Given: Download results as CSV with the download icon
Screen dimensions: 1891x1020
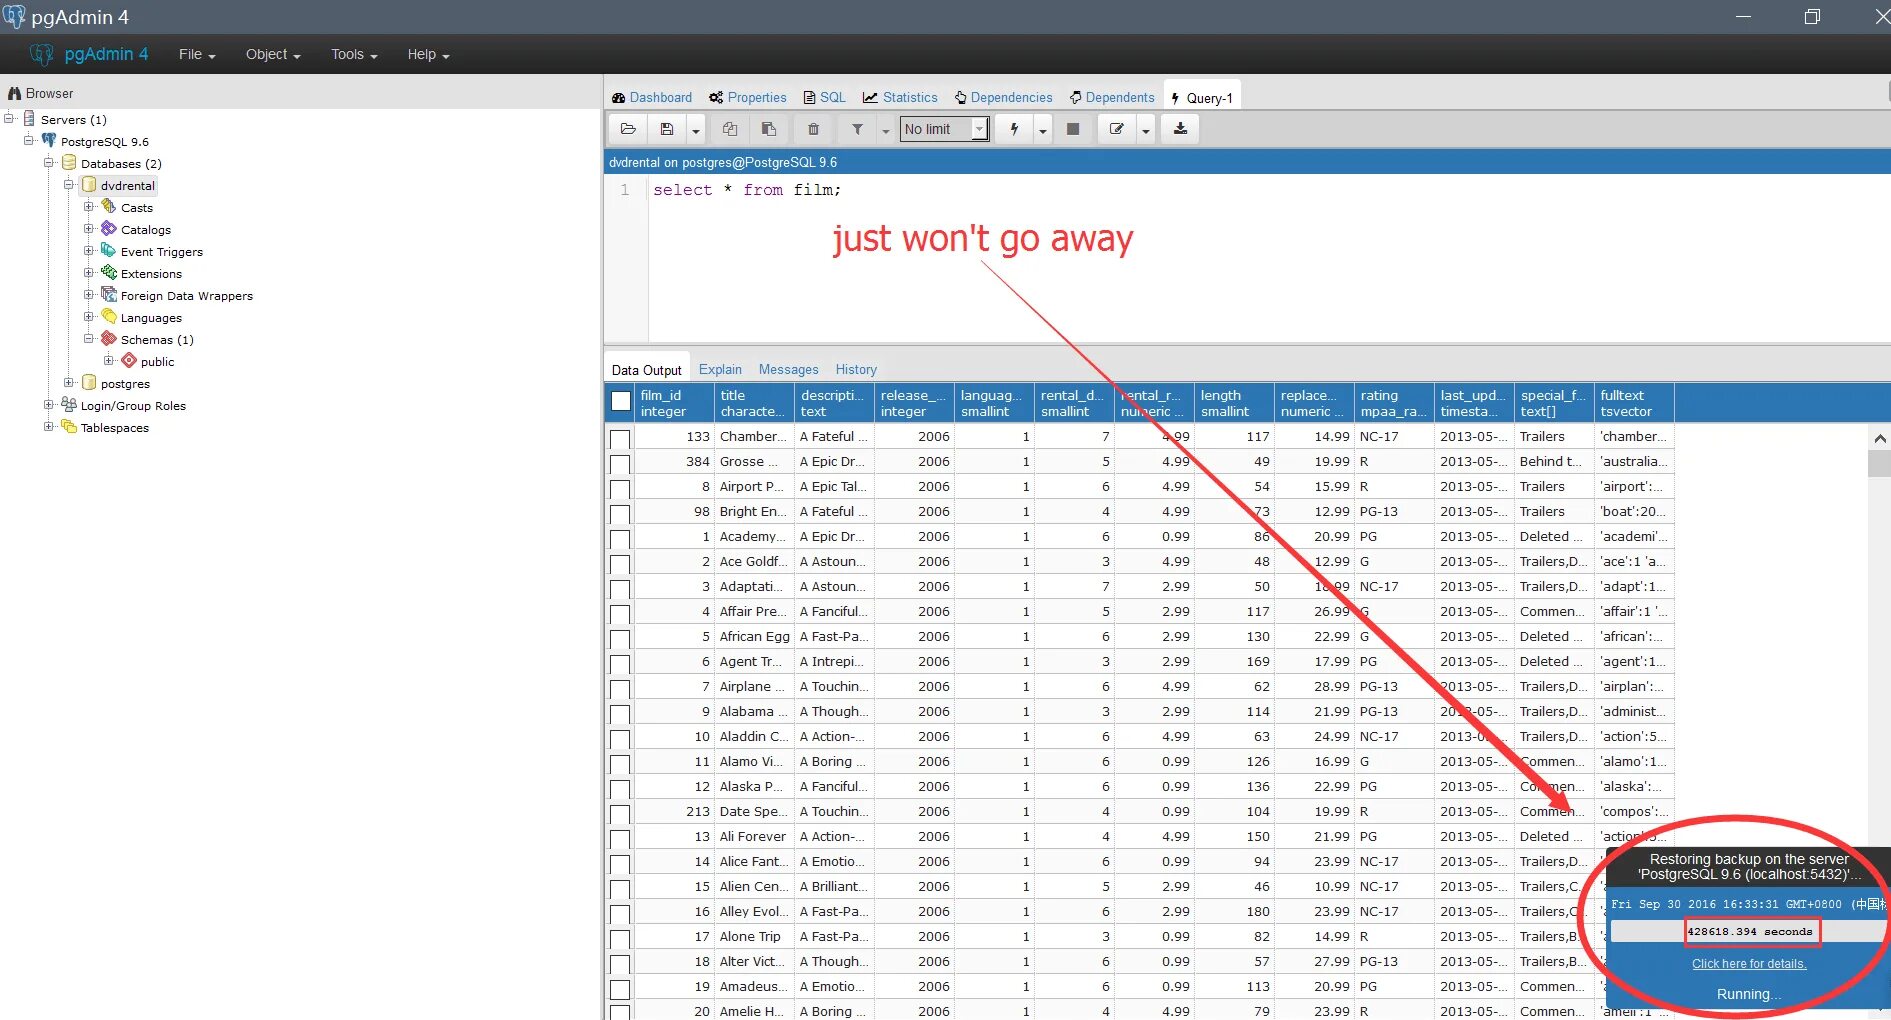Looking at the screenshot, I should click(1180, 129).
